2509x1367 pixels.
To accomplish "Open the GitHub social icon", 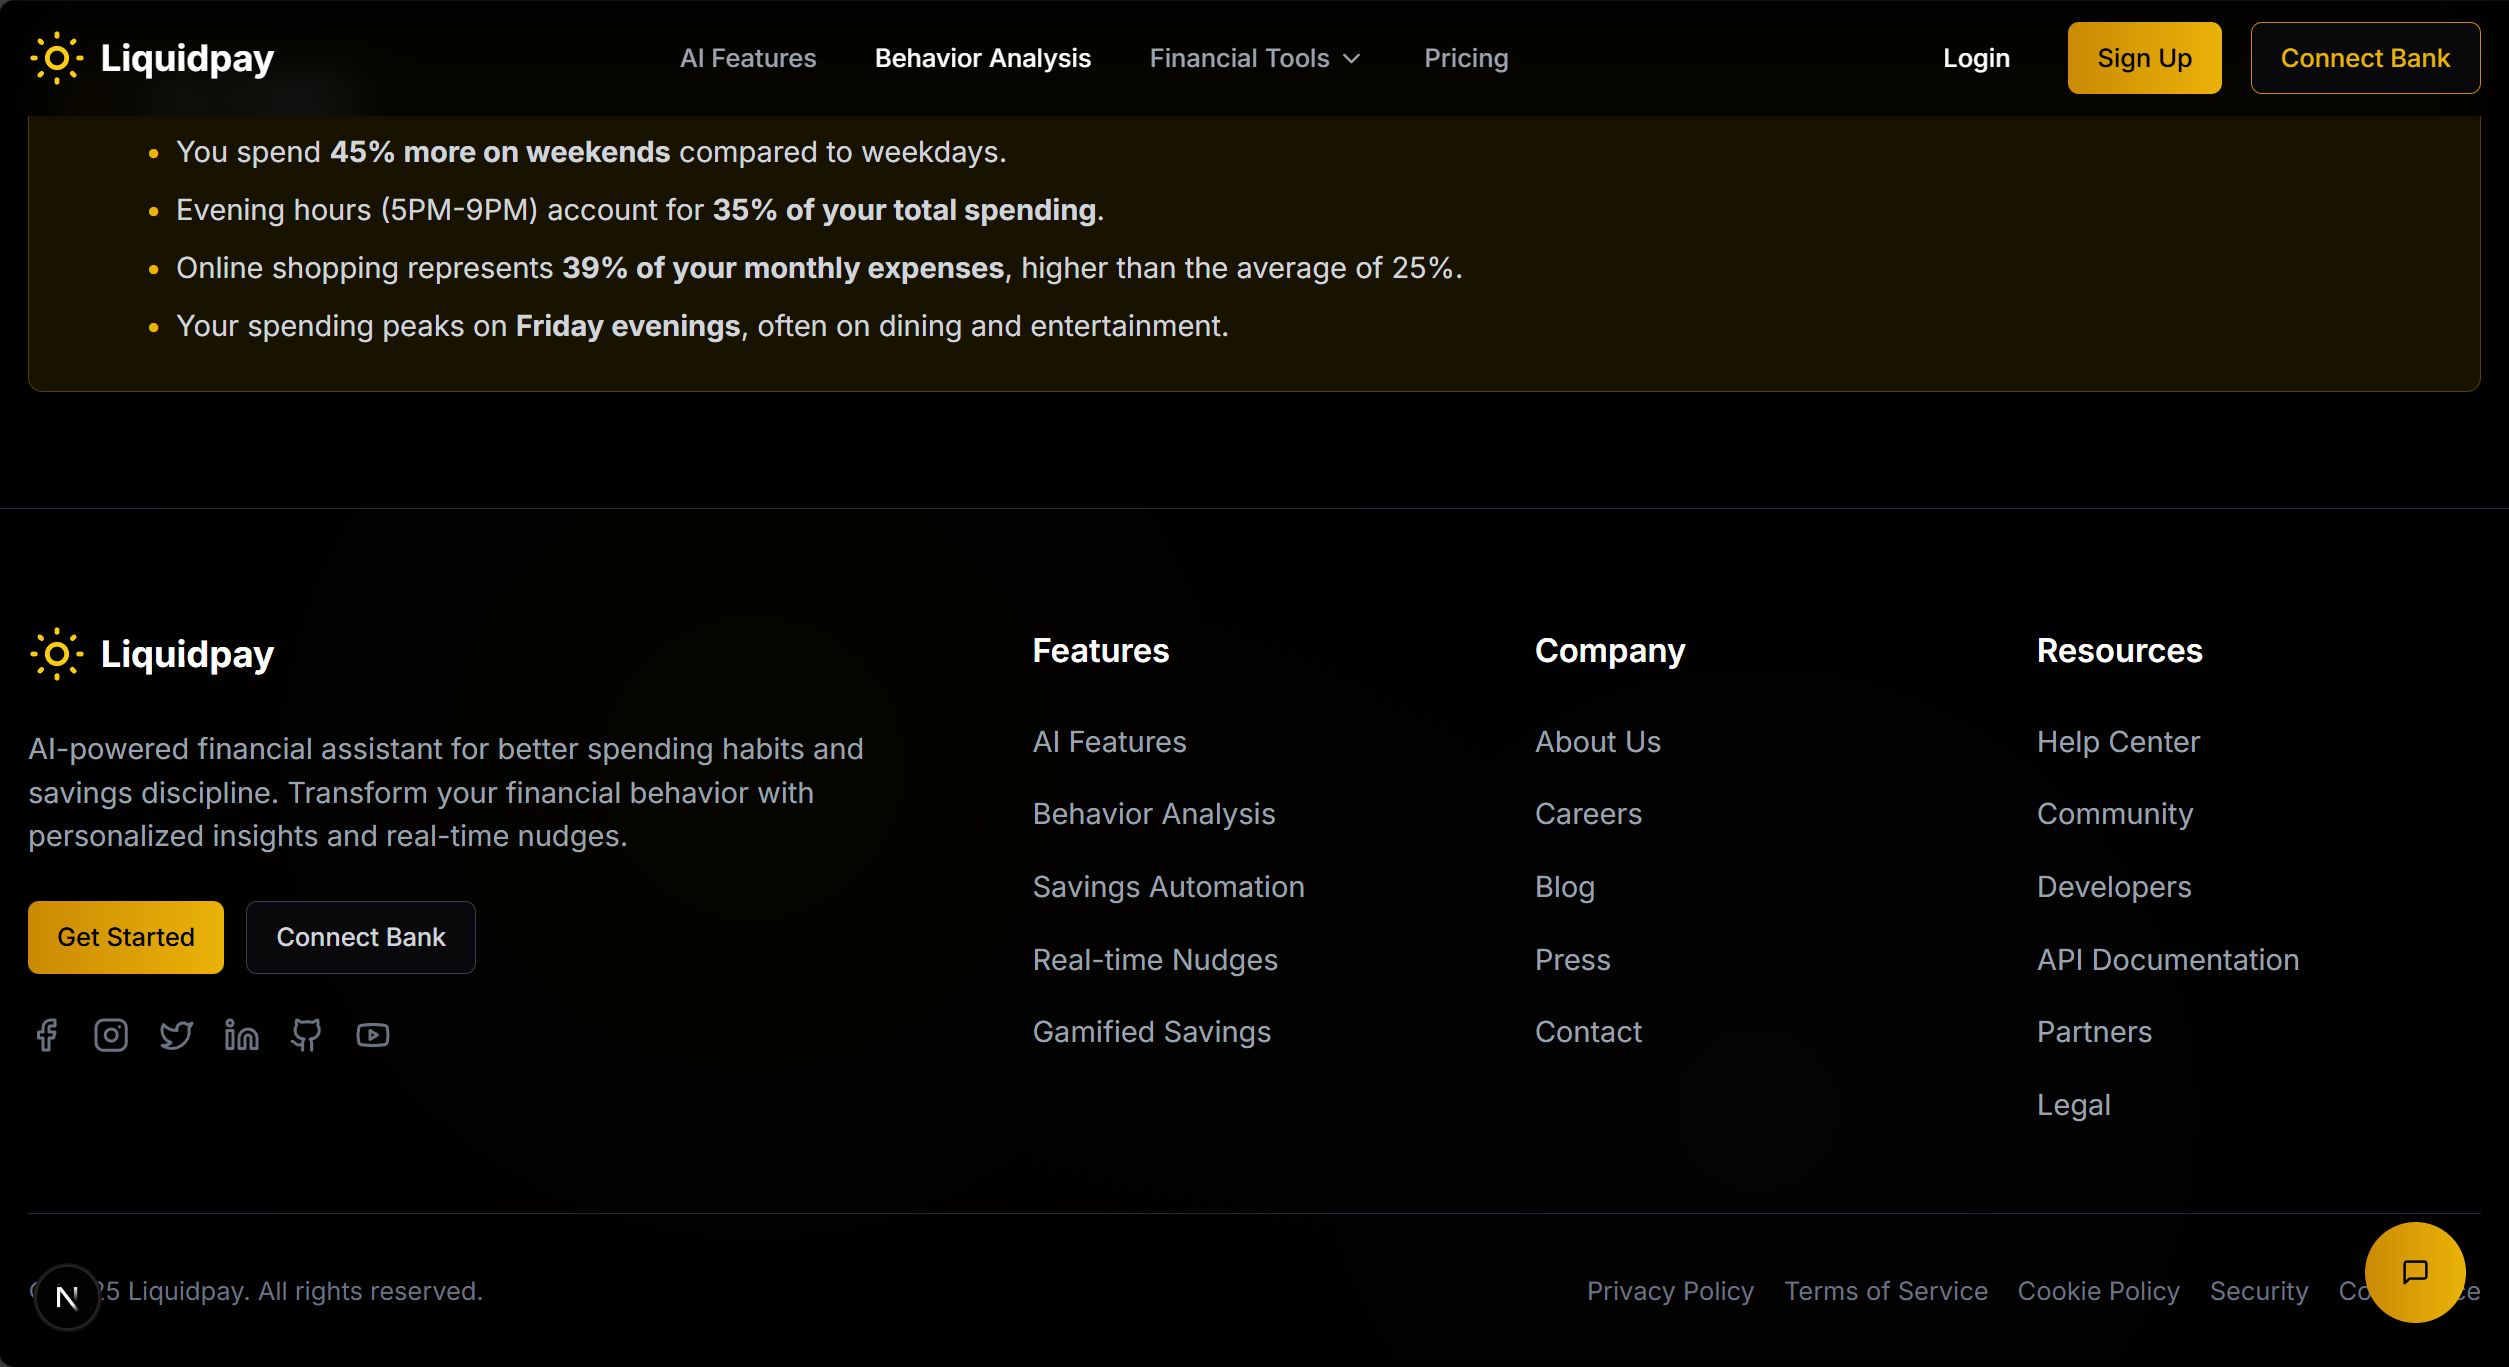I will pos(306,1035).
